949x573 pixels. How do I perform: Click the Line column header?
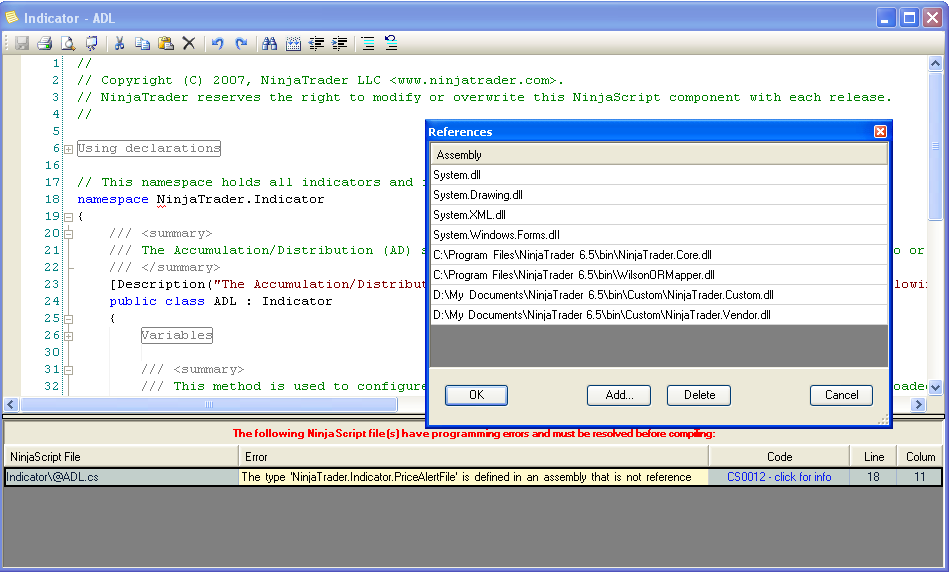tap(873, 457)
